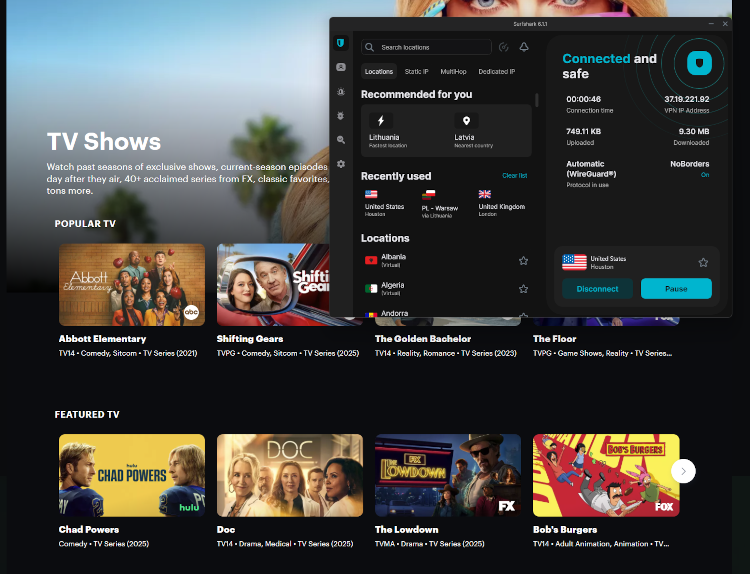The width and height of the screenshot is (750, 574).
Task: Open the Chad Powers thumbnail
Action: (132, 475)
